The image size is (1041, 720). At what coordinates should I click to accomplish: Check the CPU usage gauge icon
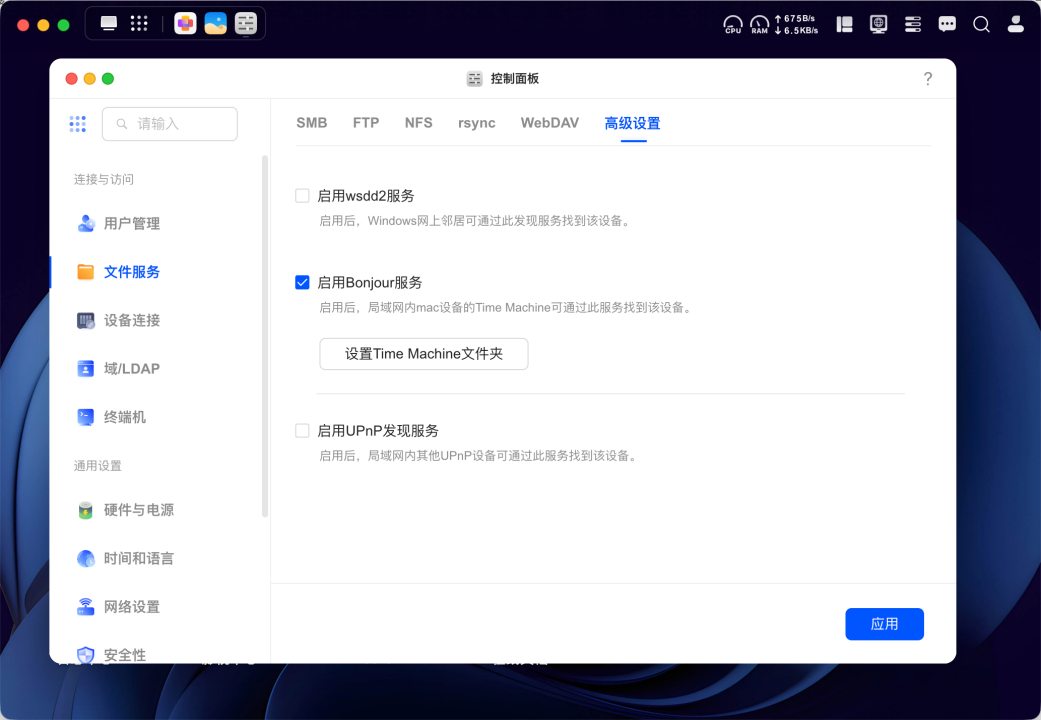(x=733, y=25)
